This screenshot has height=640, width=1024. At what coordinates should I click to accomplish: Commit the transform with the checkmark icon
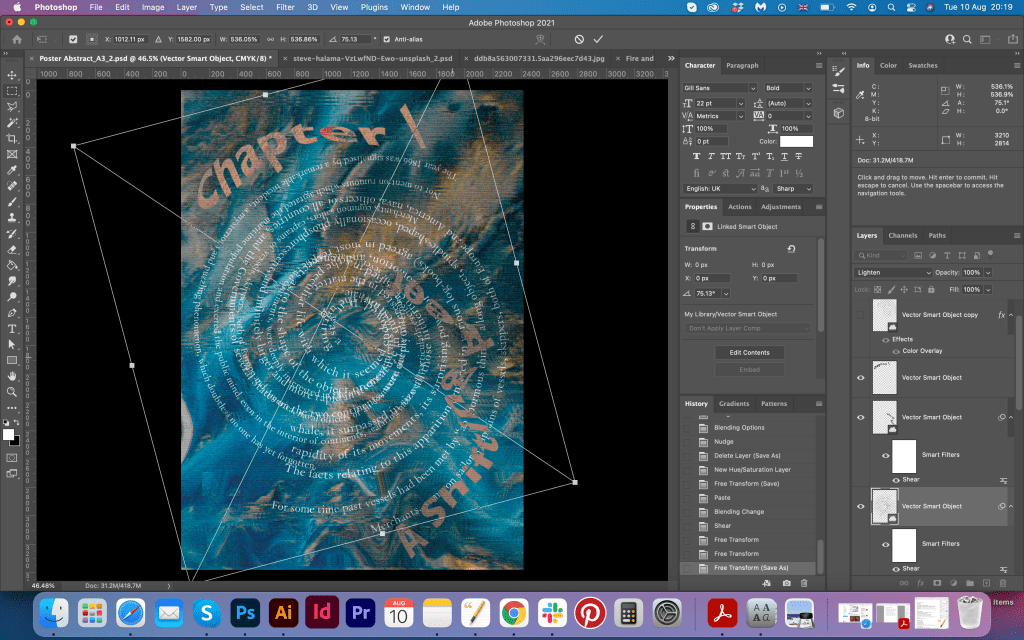click(x=598, y=39)
